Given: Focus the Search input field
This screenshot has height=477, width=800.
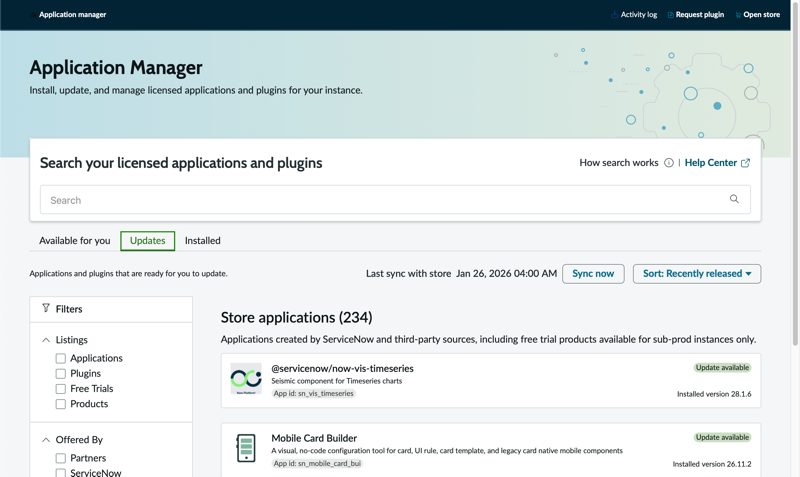Looking at the screenshot, I should (x=395, y=199).
